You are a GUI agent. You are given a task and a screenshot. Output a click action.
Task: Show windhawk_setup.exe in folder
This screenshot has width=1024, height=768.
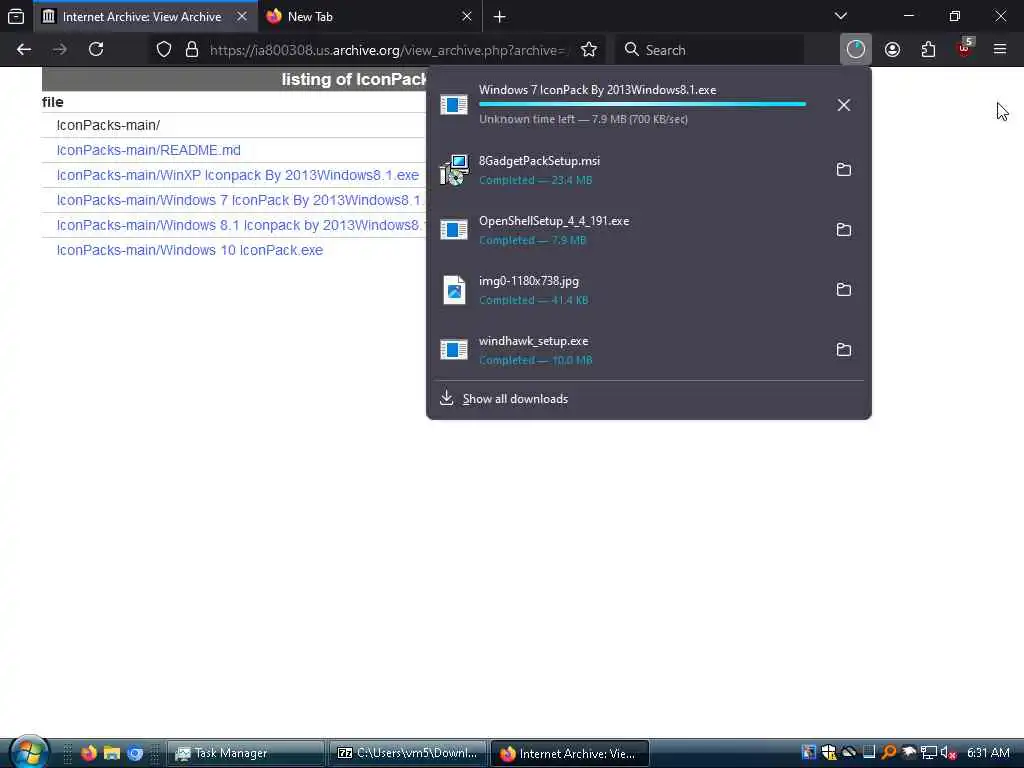(844, 350)
